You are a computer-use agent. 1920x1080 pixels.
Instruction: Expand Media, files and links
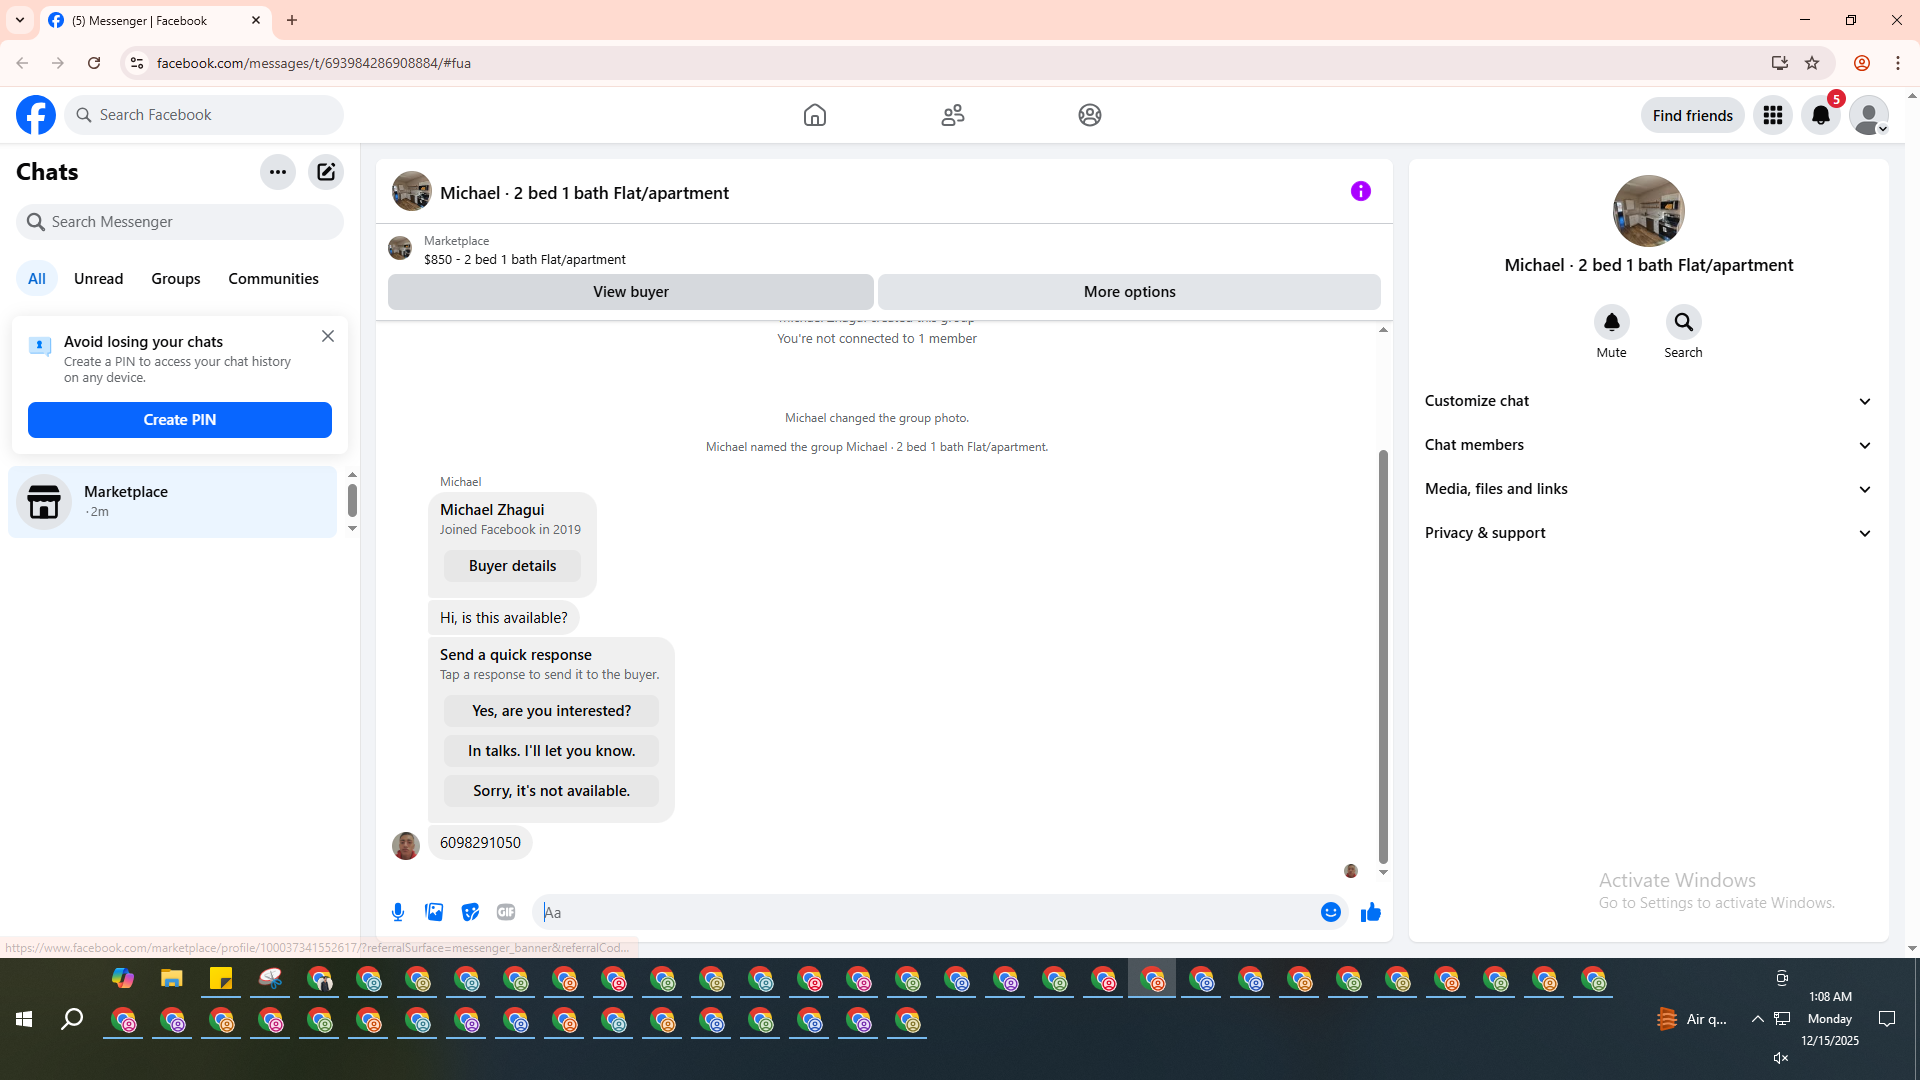1648,489
